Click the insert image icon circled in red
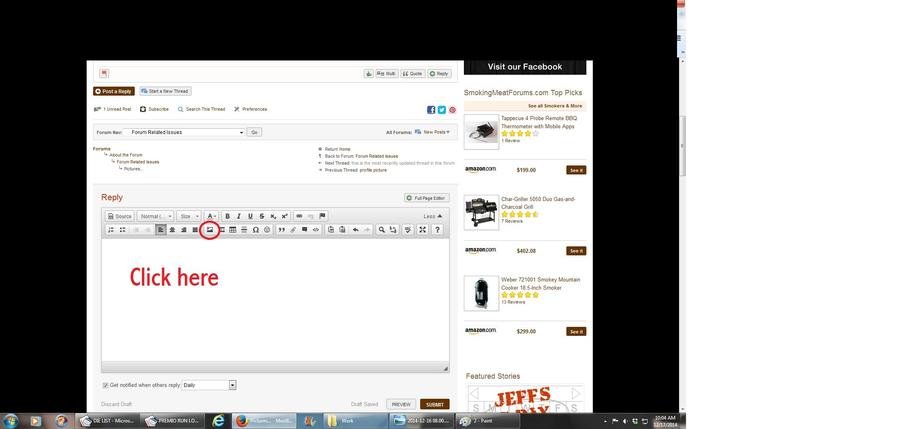This screenshot has width=900, height=429. click(x=210, y=230)
